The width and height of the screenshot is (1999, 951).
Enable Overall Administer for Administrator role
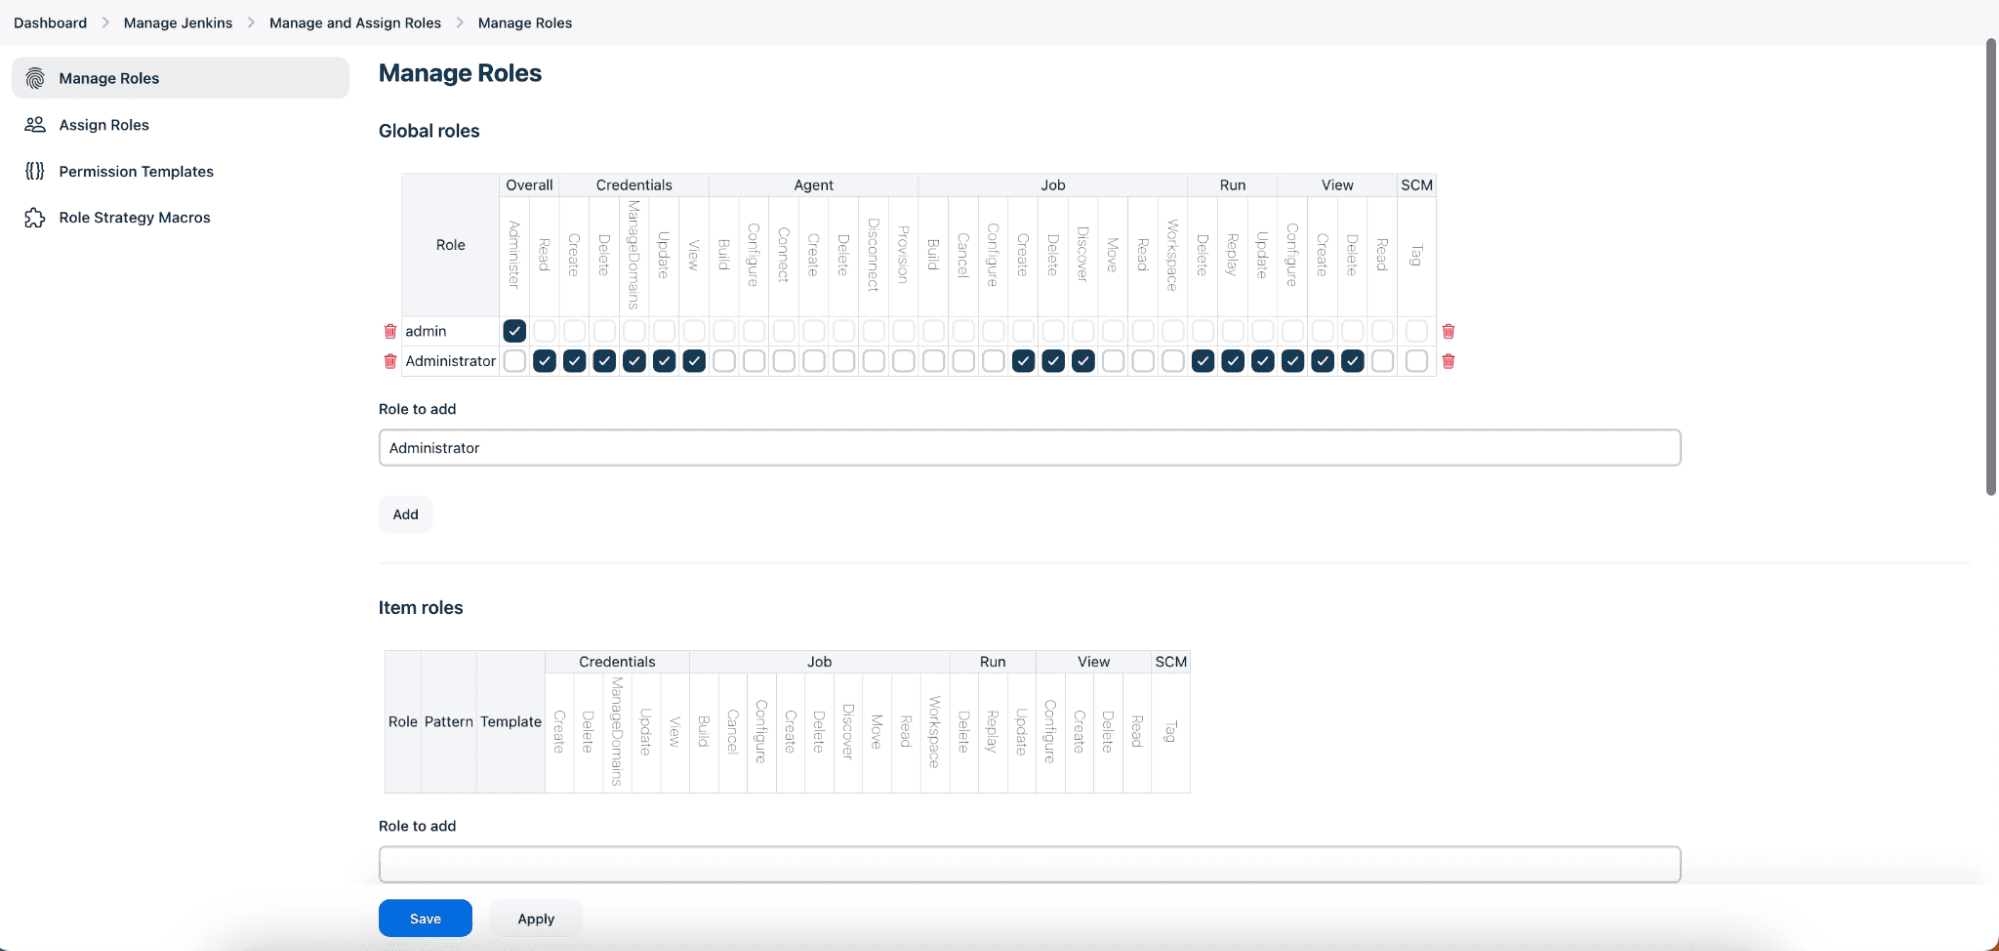click(x=514, y=361)
